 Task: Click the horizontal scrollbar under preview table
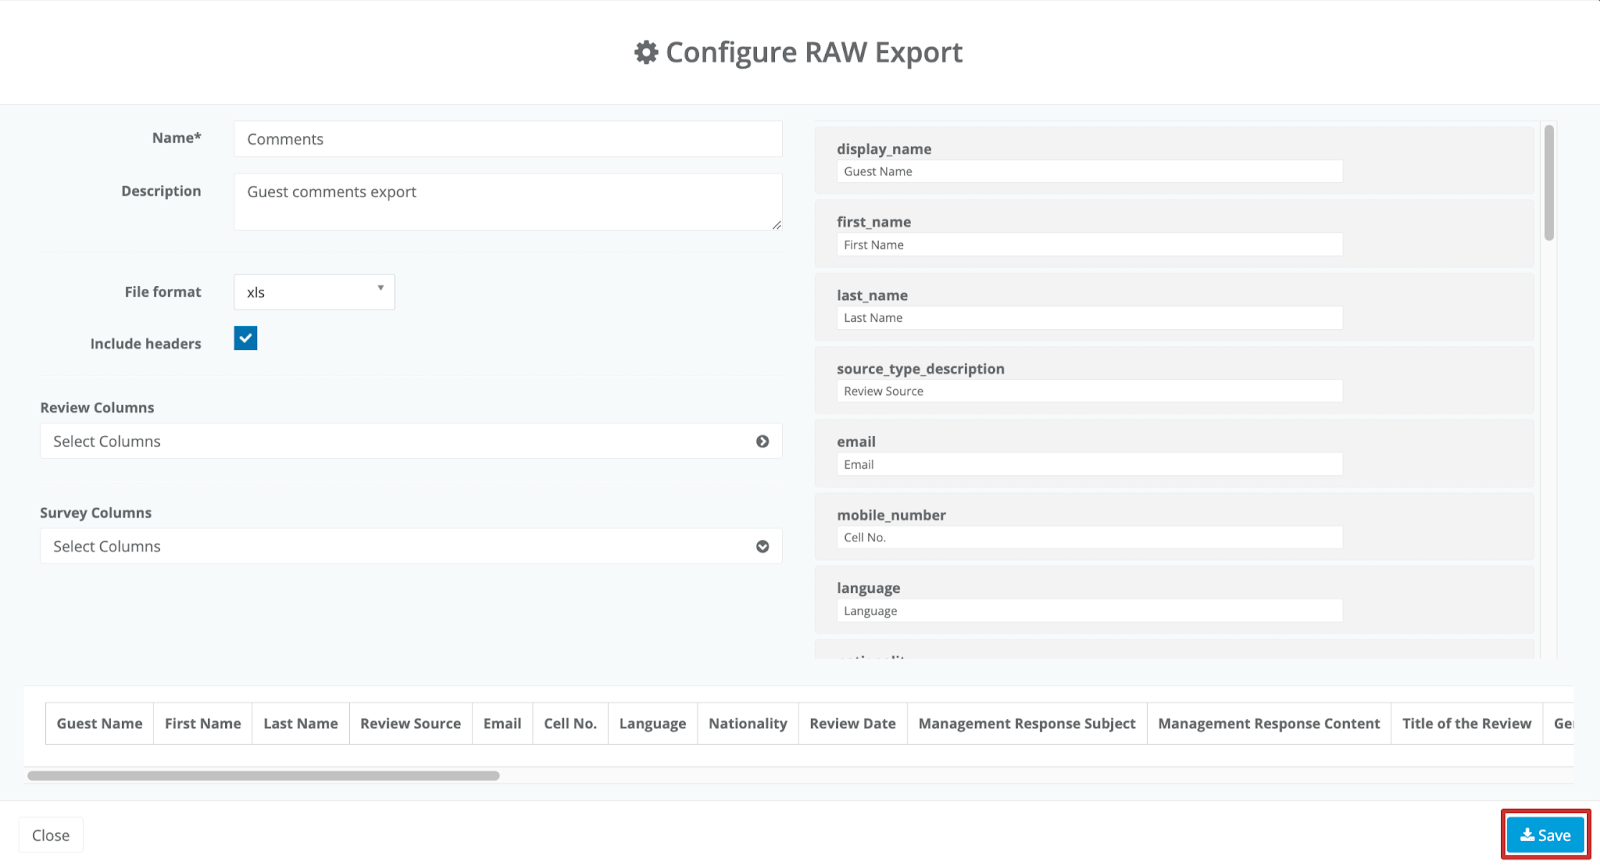(x=264, y=775)
